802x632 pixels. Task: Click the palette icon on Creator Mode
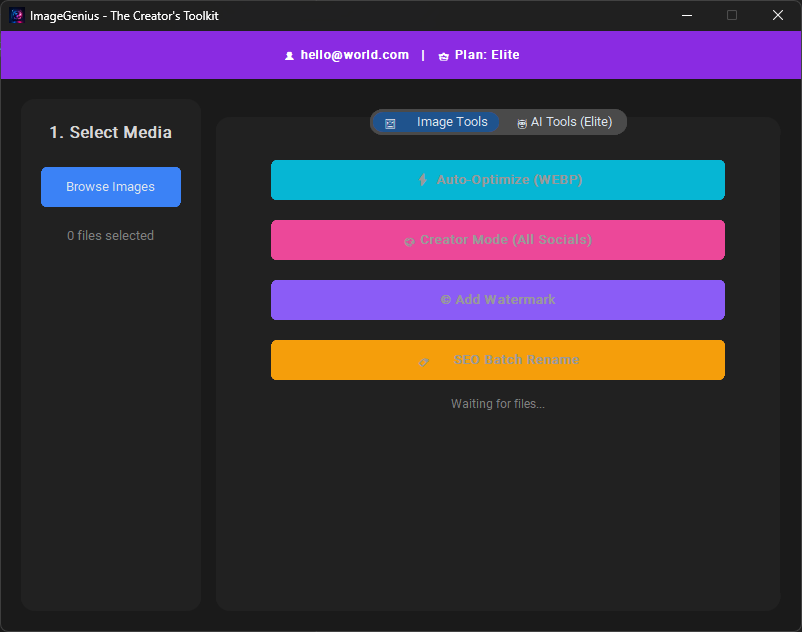coord(409,241)
